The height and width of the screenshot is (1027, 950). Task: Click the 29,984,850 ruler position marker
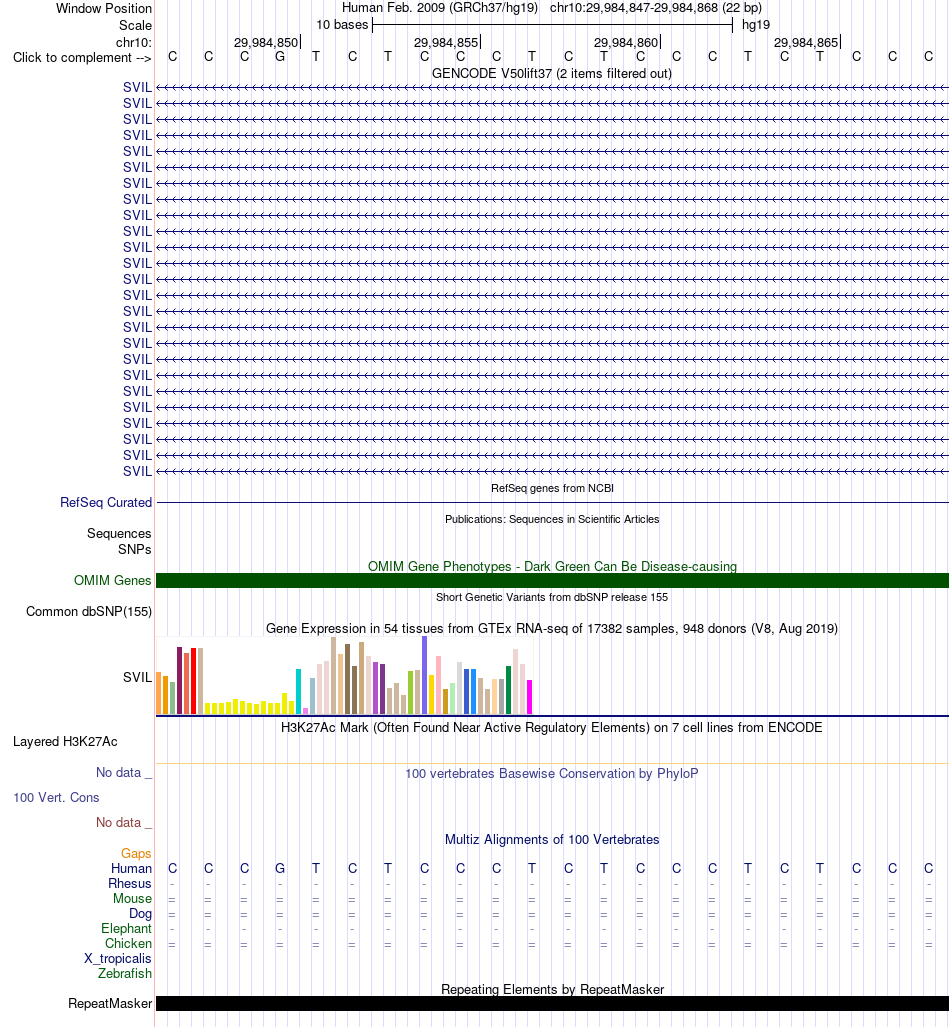(x=267, y=43)
